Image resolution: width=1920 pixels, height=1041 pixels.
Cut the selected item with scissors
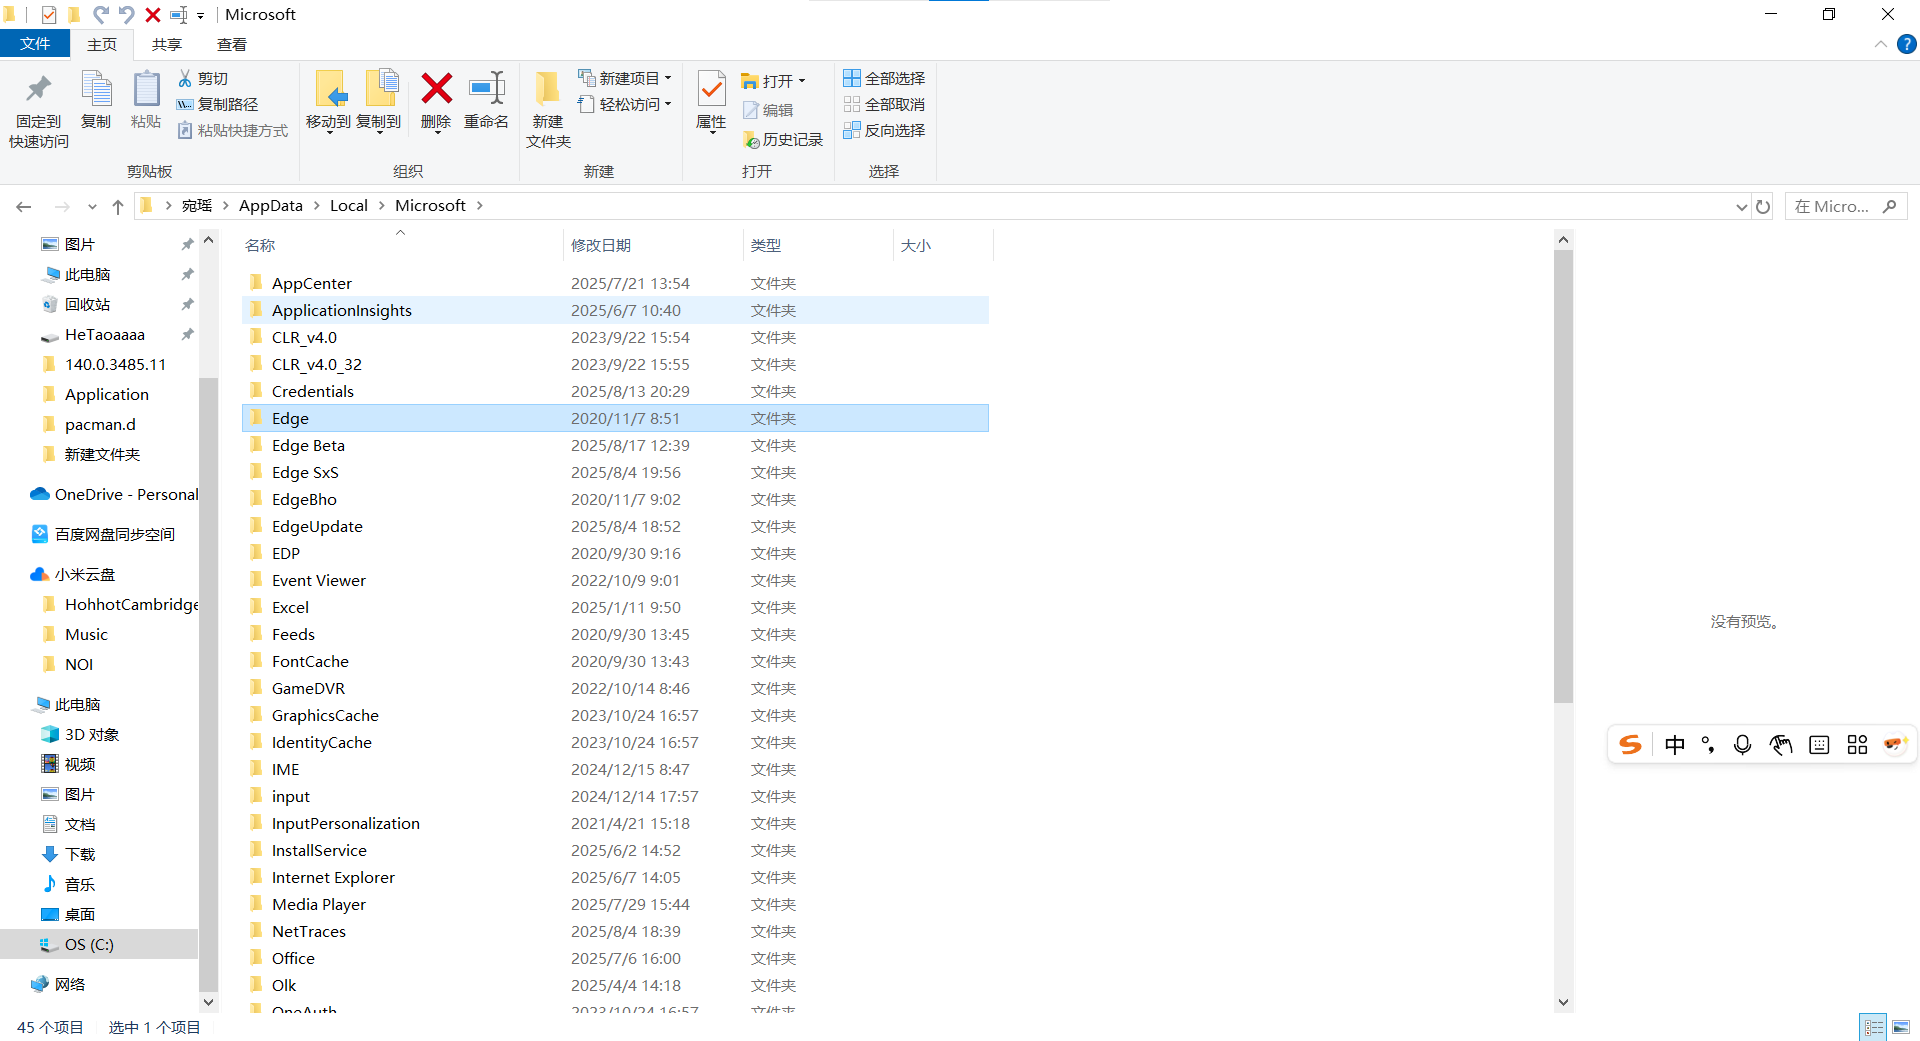pos(203,78)
